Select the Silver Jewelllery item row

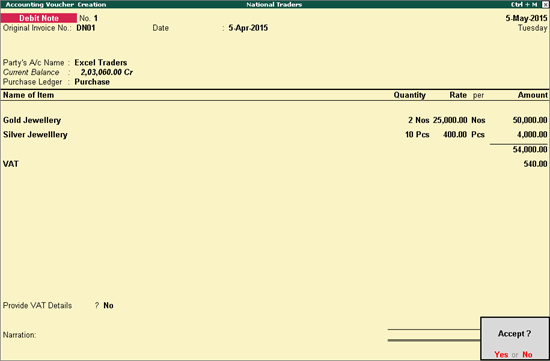275,135
